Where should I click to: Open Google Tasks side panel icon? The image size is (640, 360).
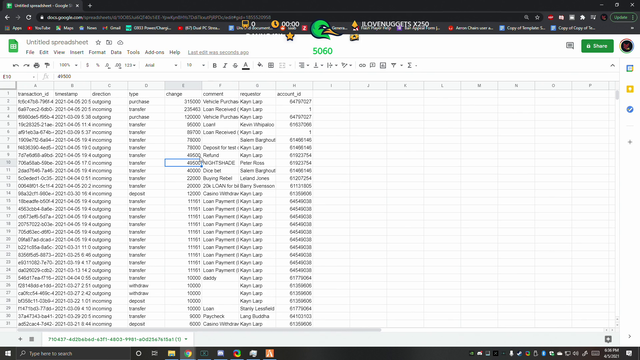(630, 109)
